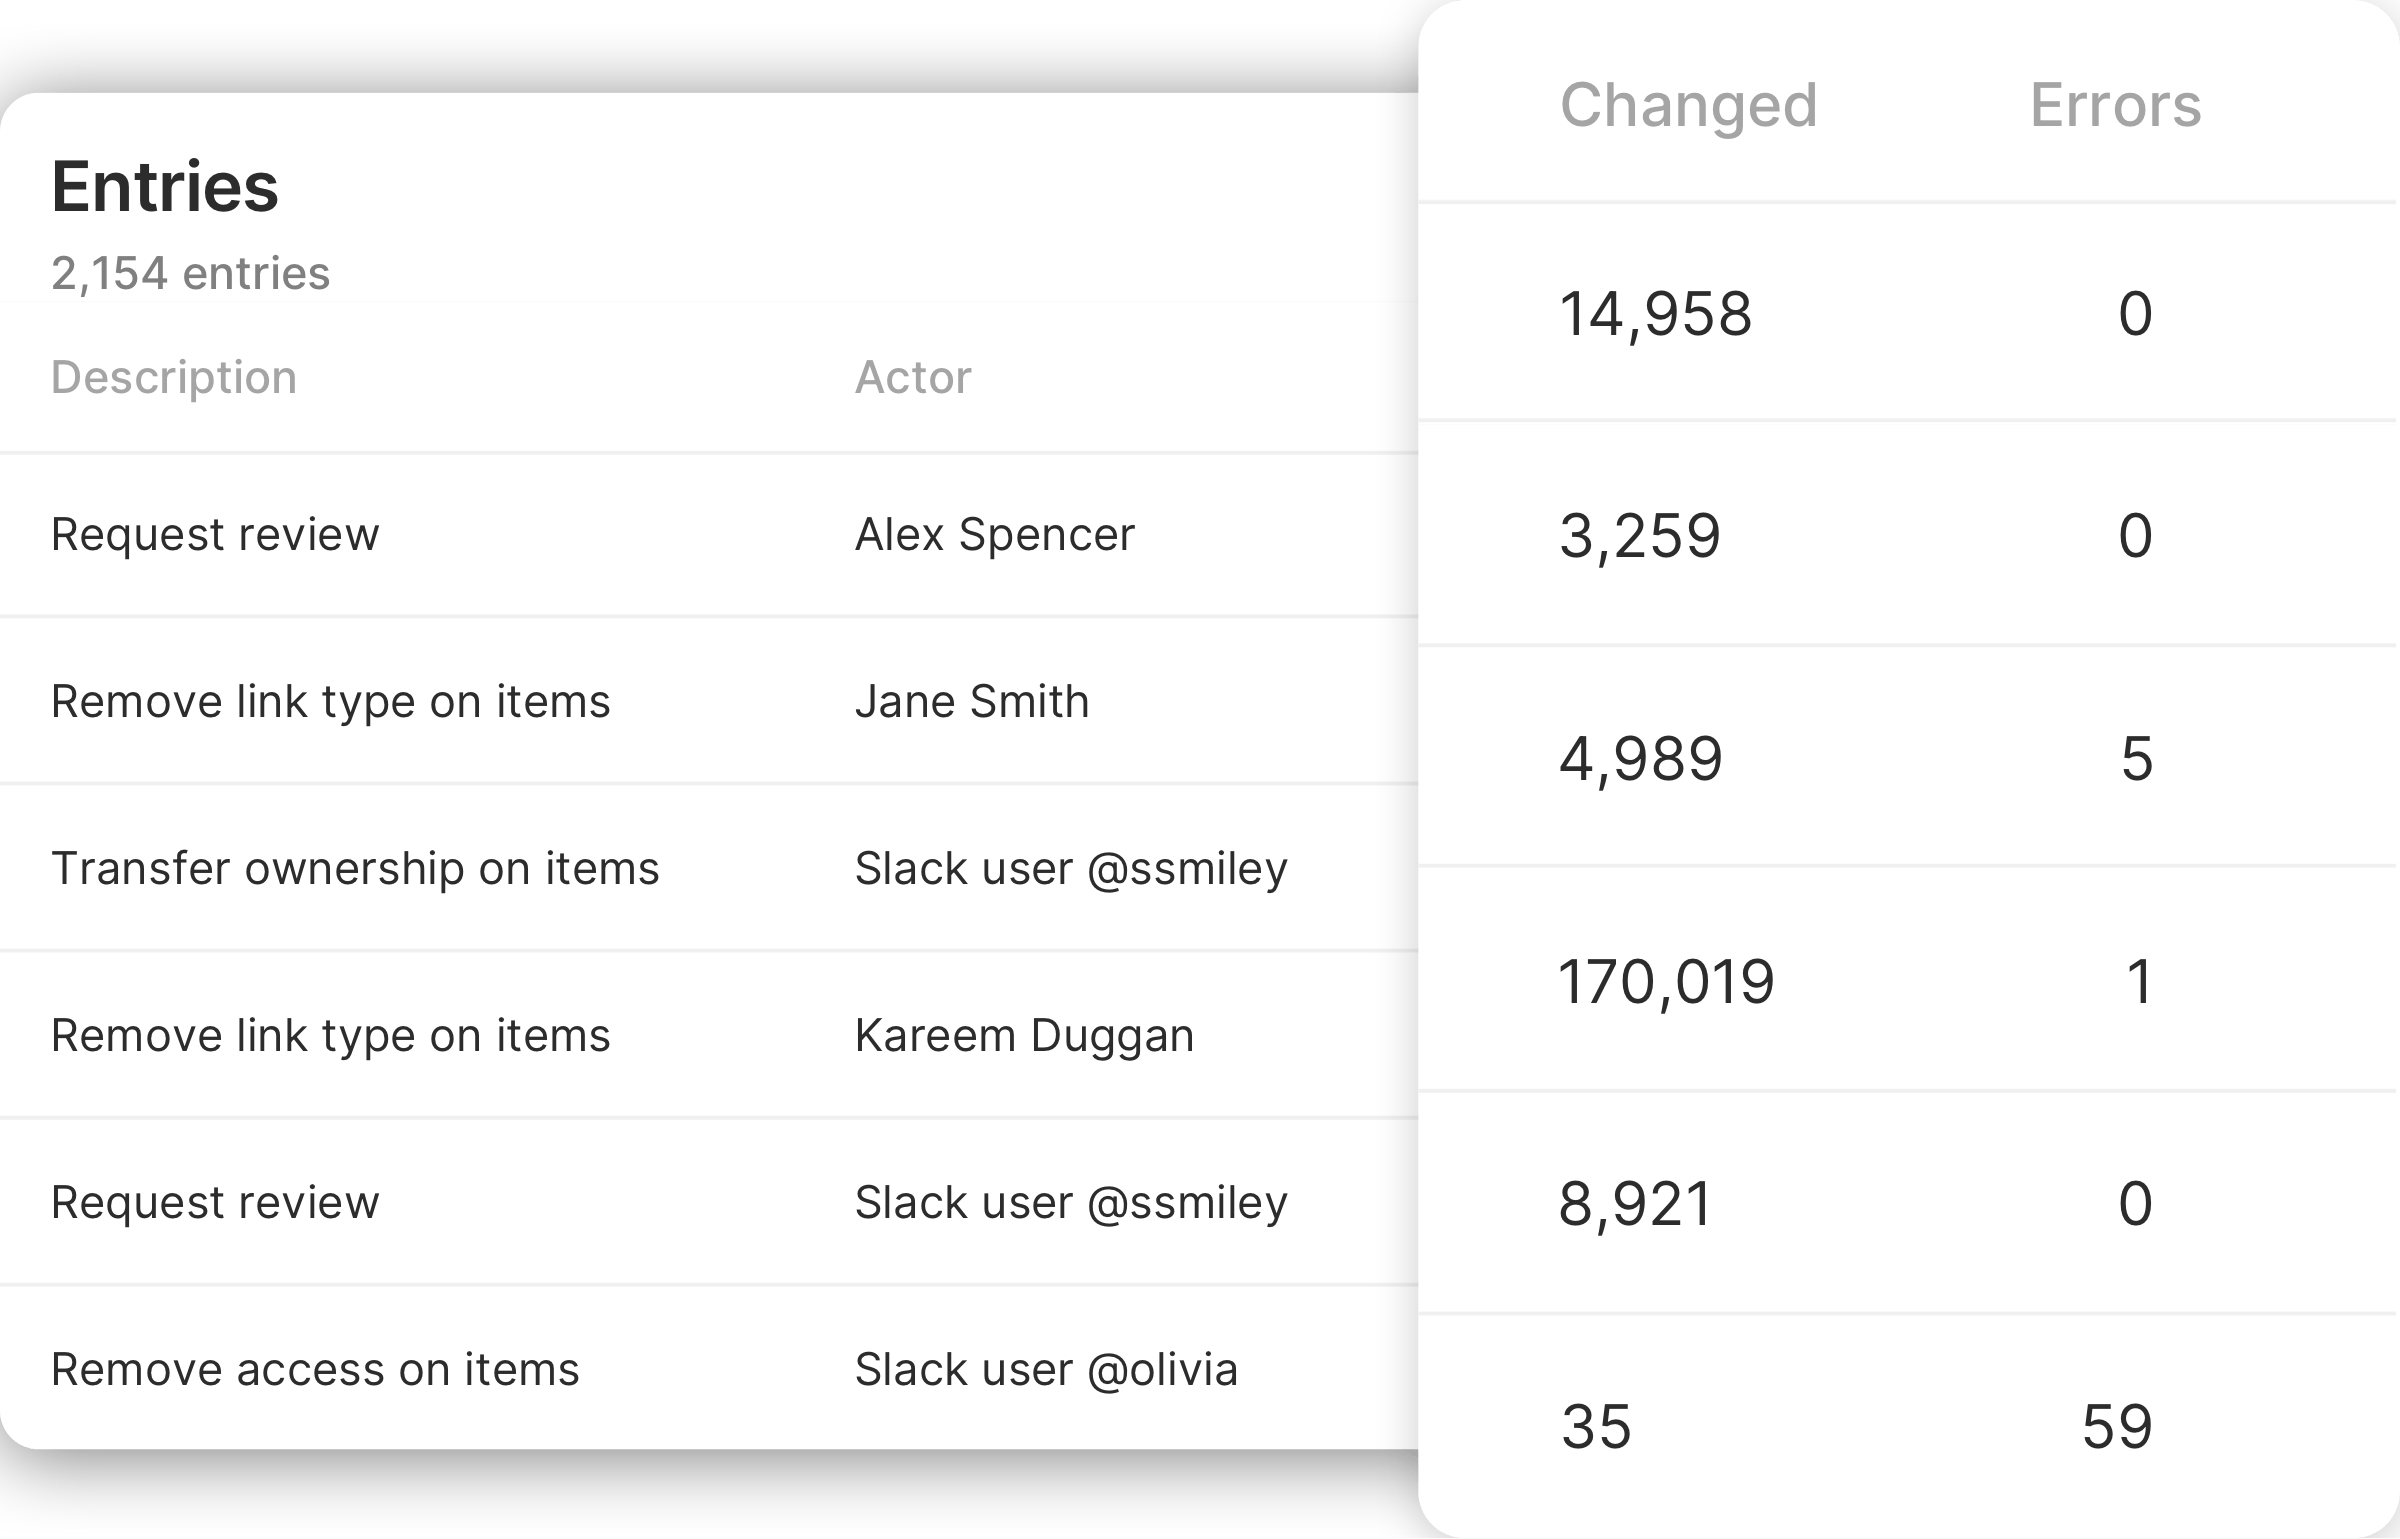The image size is (2400, 1539).
Task: Open the Remove access on items entry
Action: [315, 1369]
